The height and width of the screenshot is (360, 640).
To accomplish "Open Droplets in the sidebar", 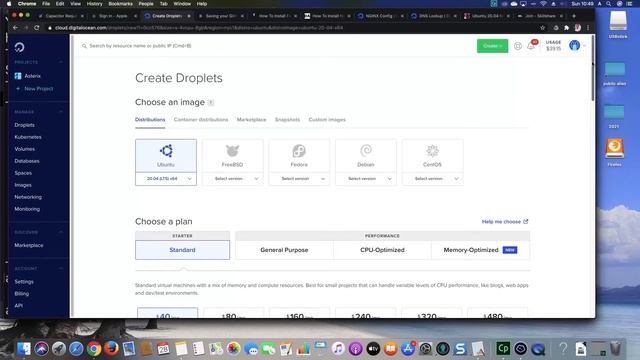I will click(x=24, y=125).
